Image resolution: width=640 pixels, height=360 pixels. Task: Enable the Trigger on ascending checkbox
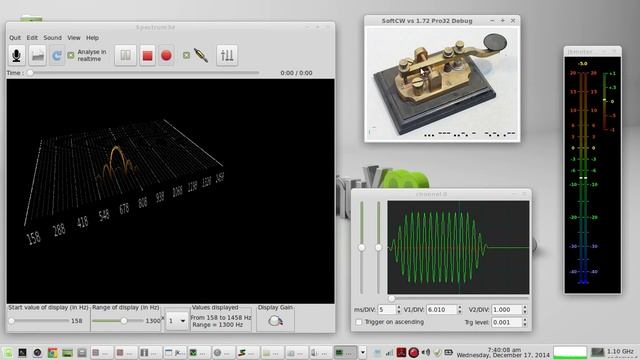[359, 322]
